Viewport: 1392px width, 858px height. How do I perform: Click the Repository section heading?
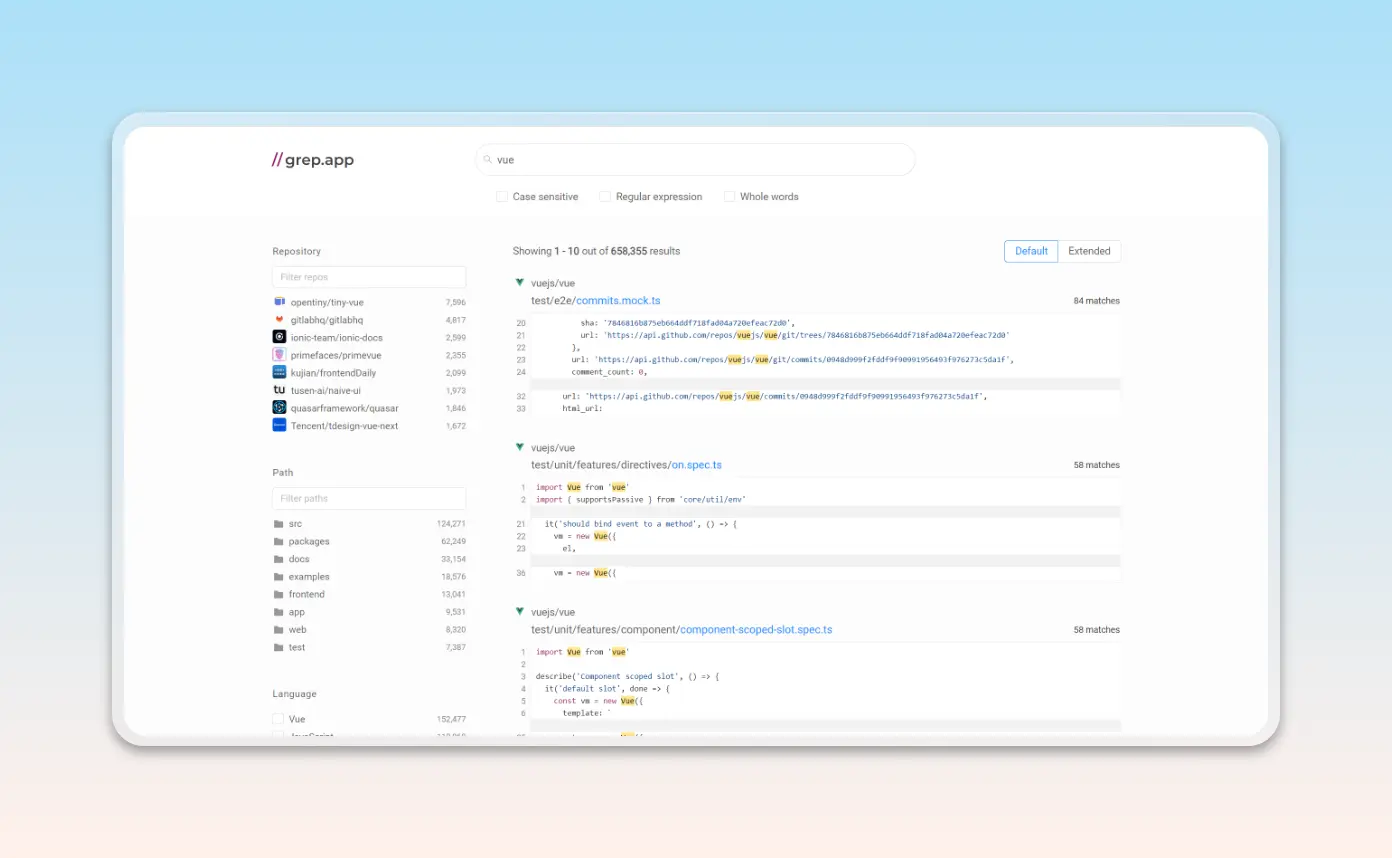[297, 251]
